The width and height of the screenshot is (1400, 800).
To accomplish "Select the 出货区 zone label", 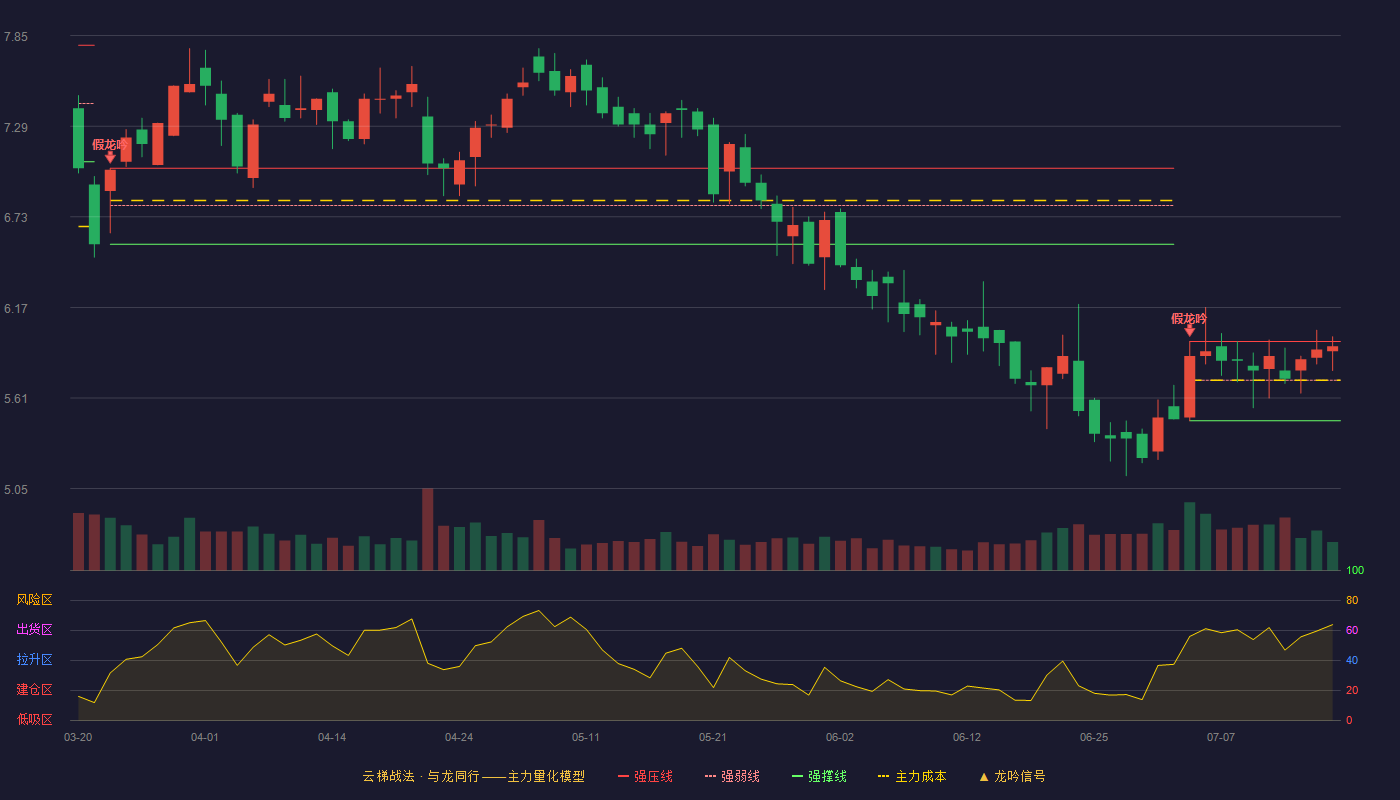I will 34,630.
